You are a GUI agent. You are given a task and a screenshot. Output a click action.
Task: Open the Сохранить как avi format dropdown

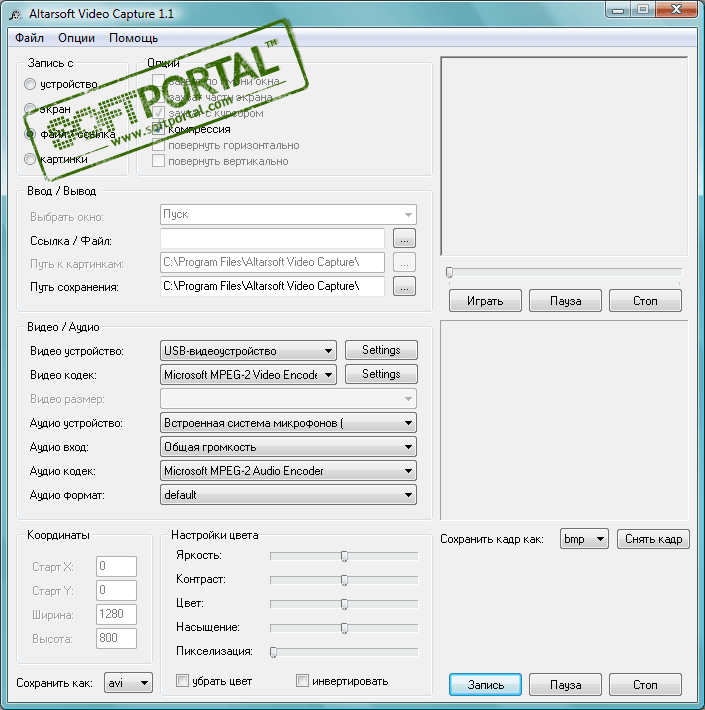[128, 683]
